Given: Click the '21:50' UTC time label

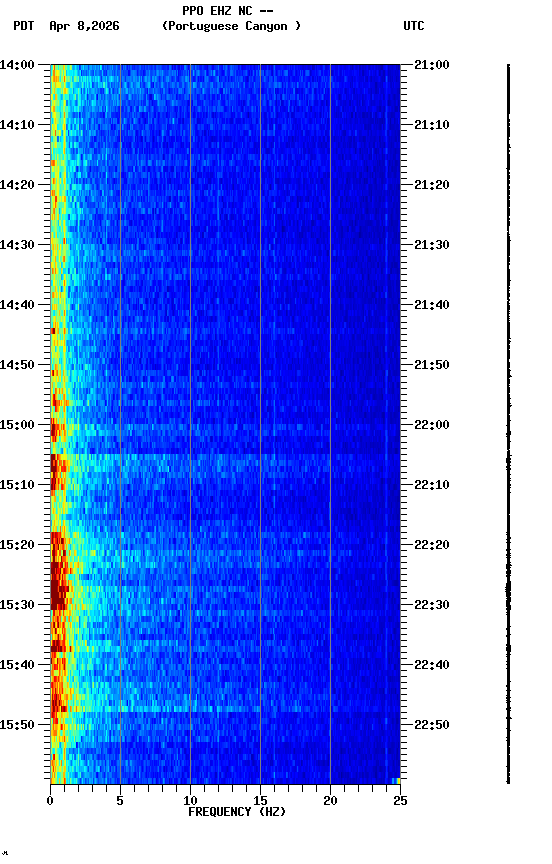Looking at the screenshot, I should [432, 365].
